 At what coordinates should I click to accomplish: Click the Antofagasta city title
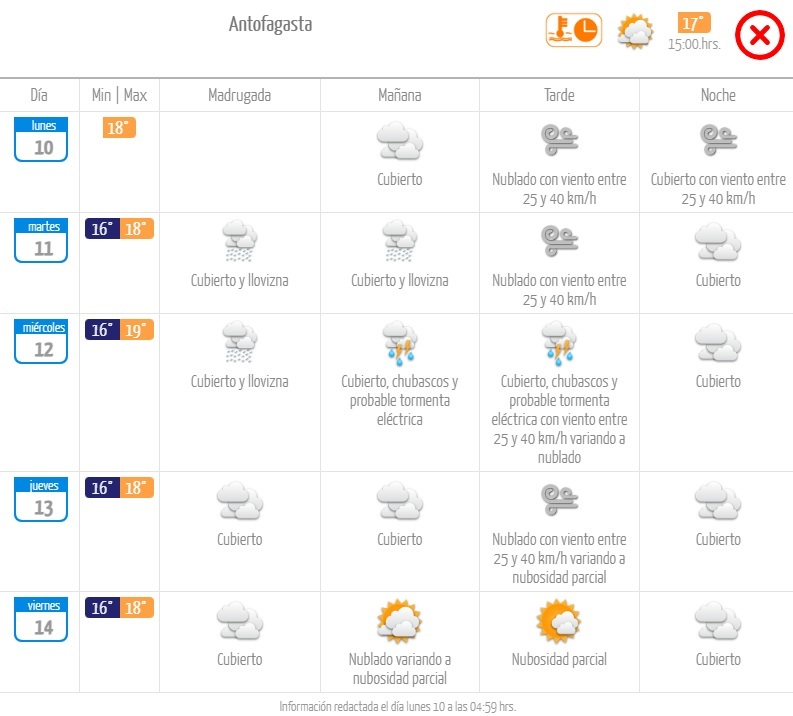[x=271, y=24]
